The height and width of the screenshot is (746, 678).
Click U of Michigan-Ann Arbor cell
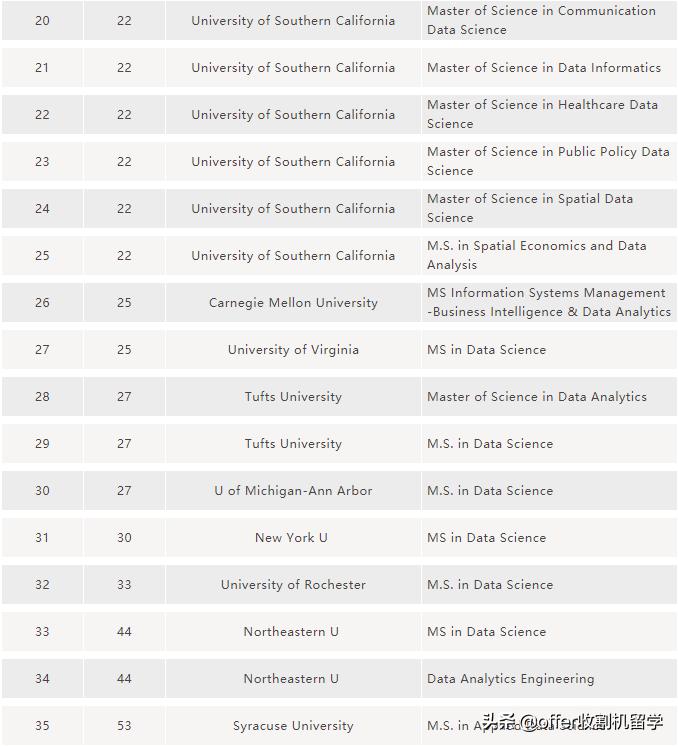pos(293,490)
